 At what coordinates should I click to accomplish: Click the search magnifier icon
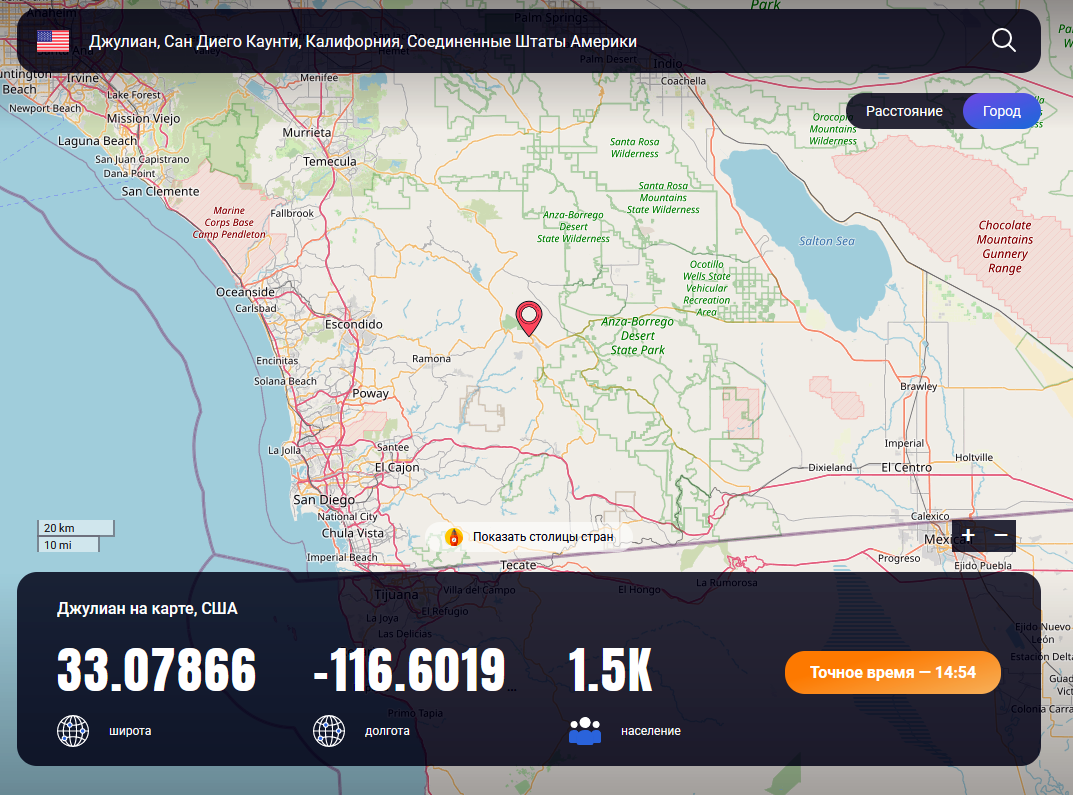point(1003,40)
